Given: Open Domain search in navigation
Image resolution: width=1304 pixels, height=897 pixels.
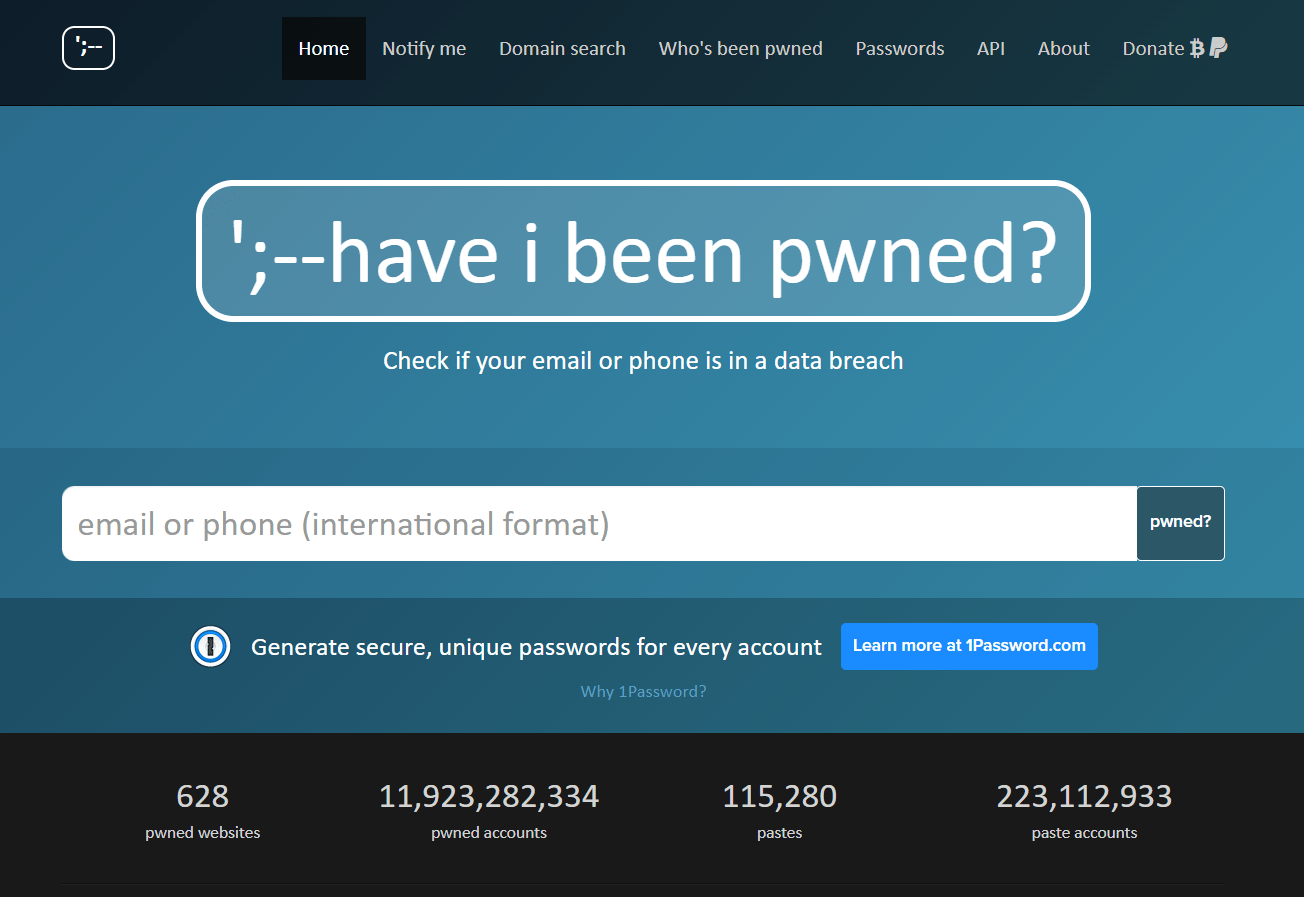Looking at the screenshot, I should 562,48.
